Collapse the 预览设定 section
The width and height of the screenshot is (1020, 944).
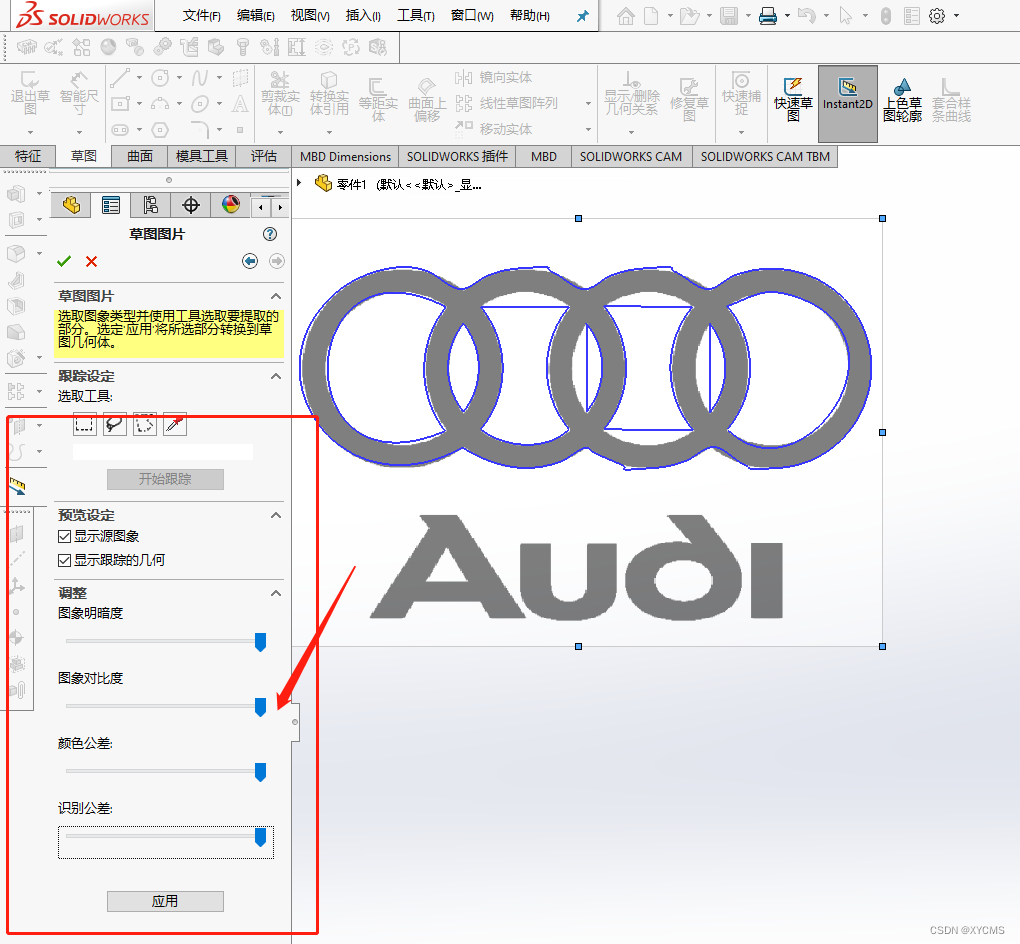click(x=276, y=515)
